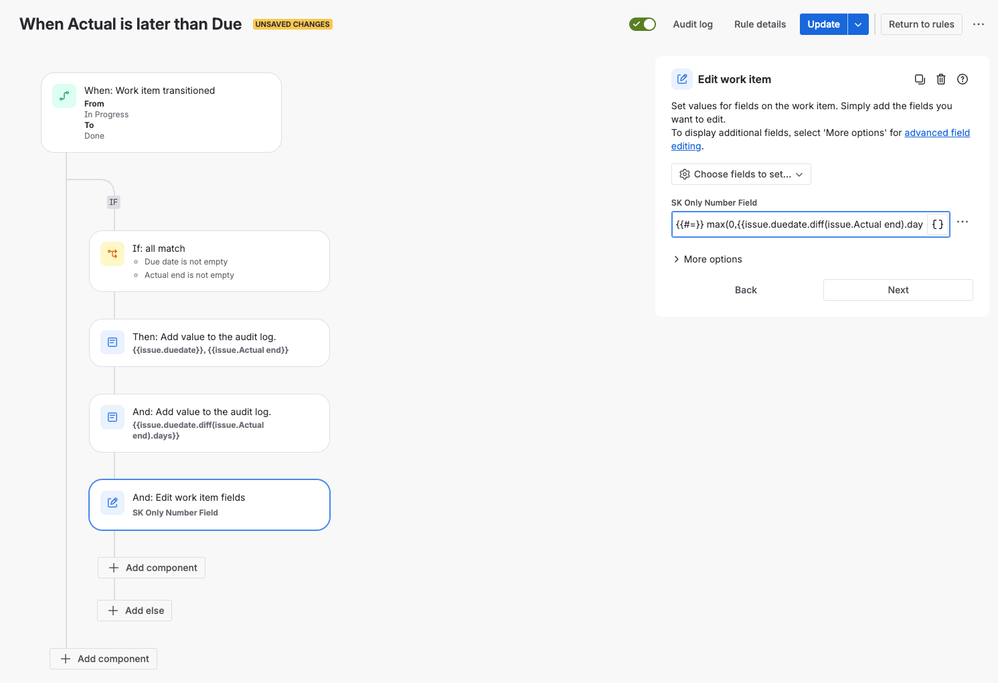
Task: Toggle the rule enabled switch
Action: pos(642,24)
